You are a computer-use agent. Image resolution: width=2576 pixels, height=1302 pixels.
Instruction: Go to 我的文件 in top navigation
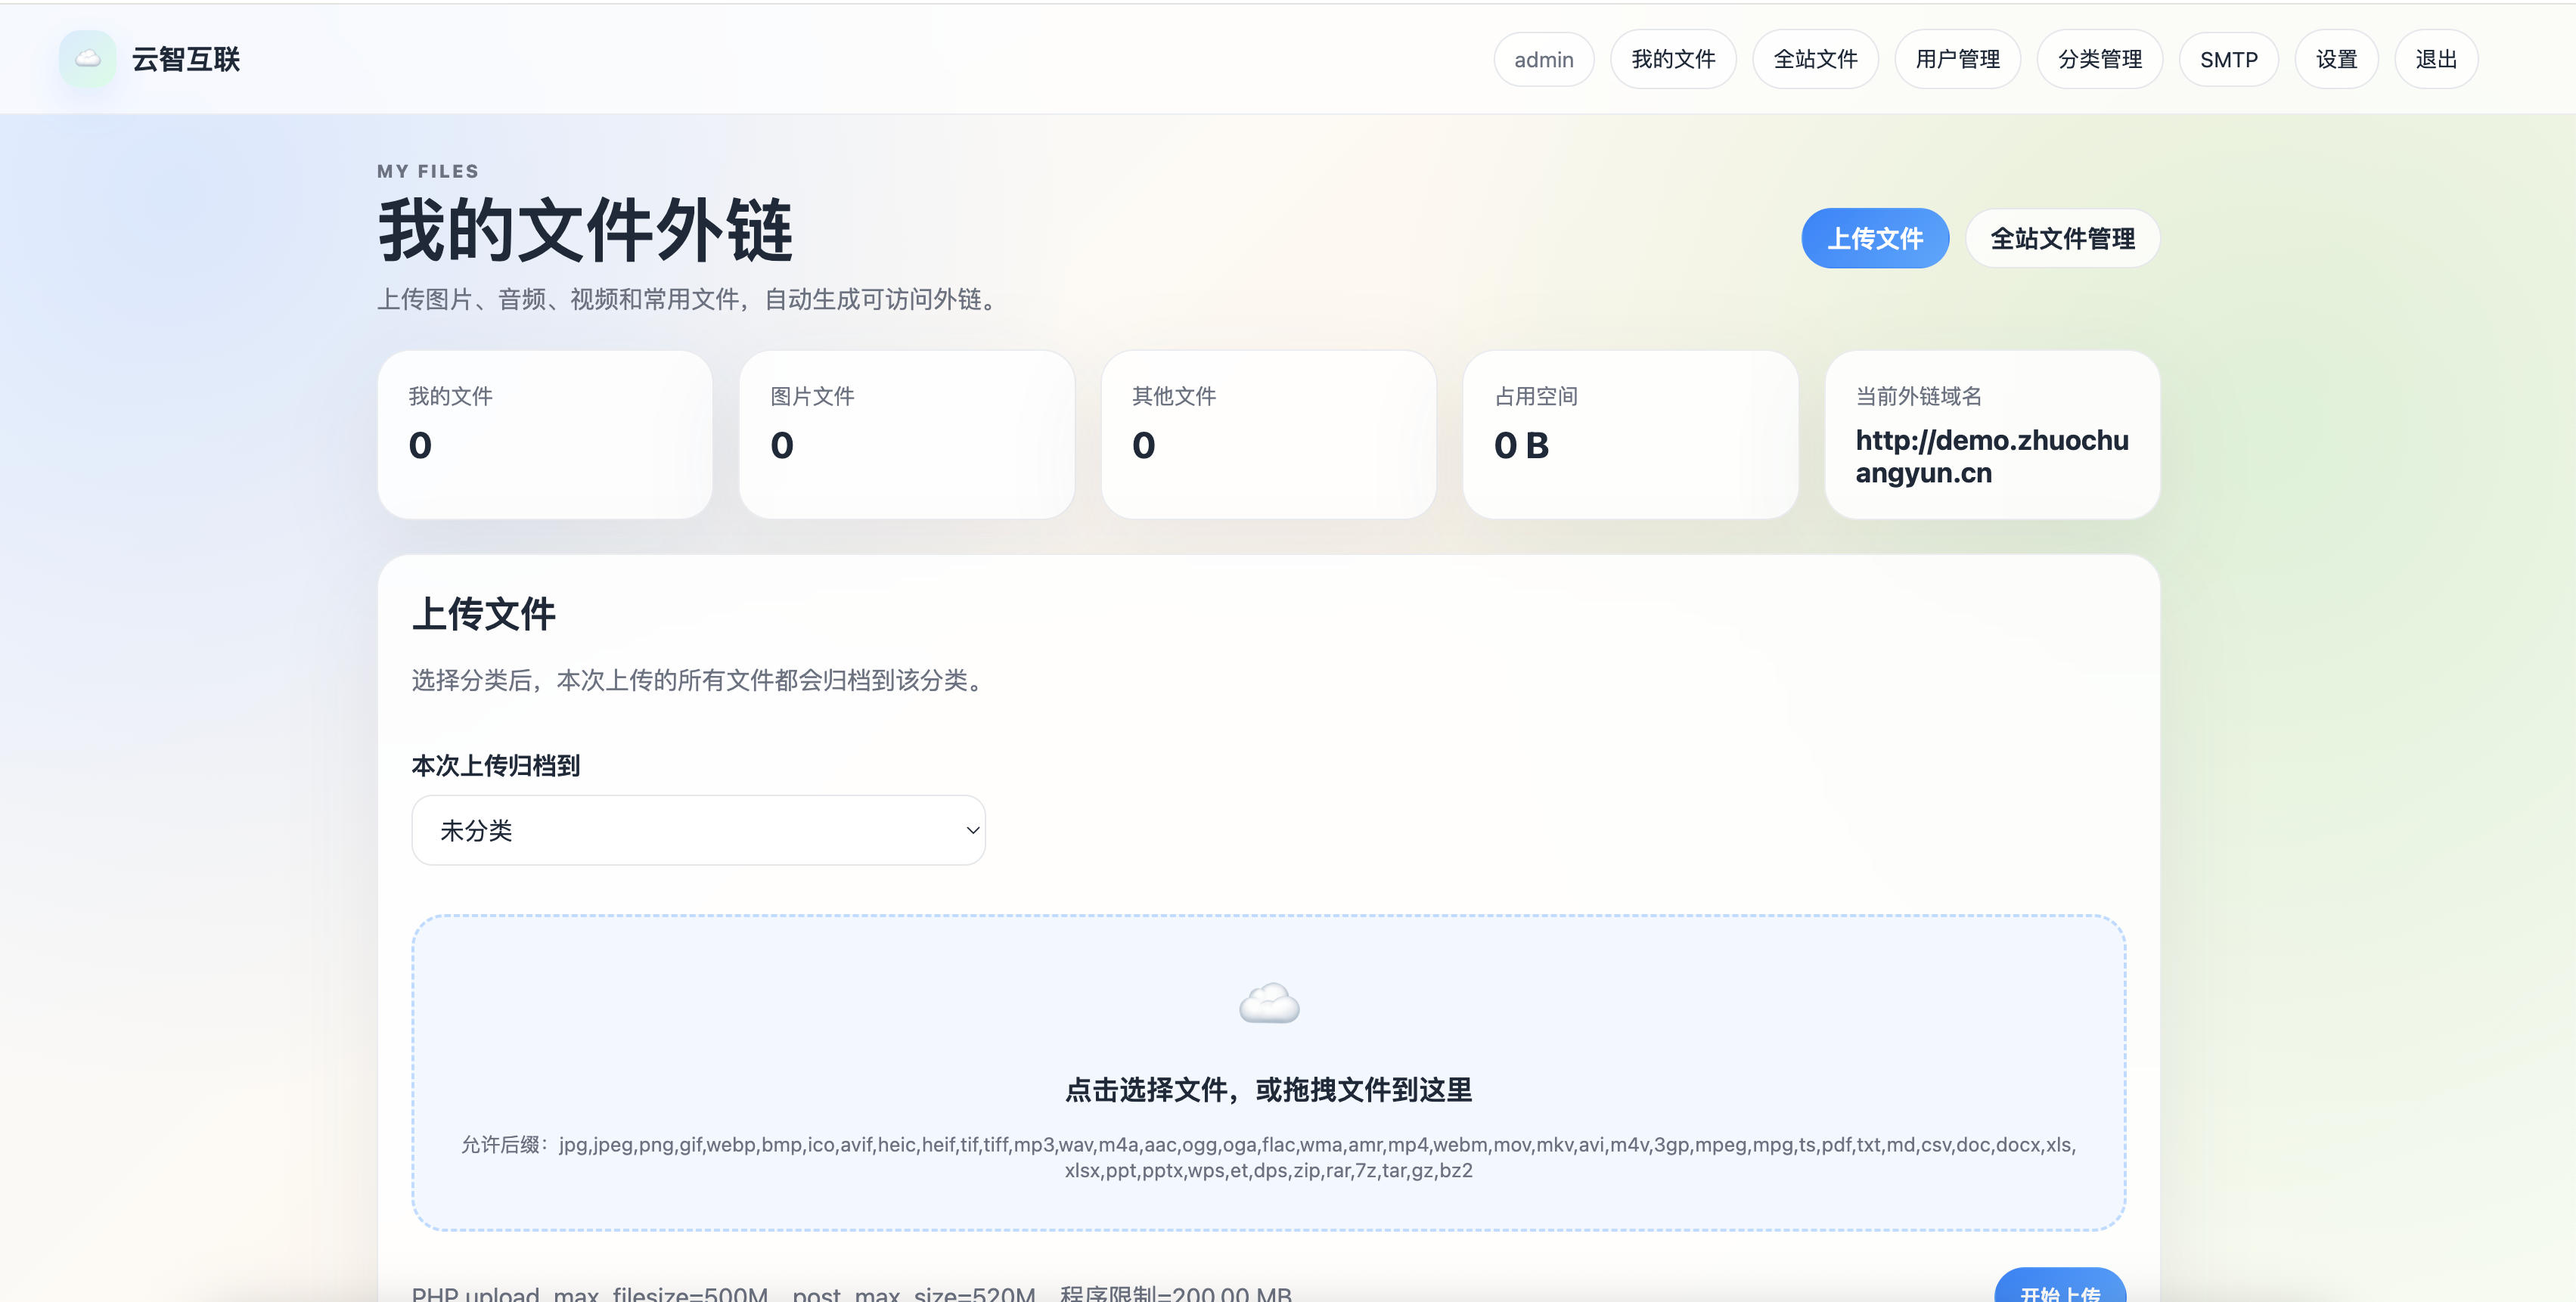[x=1673, y=59]
